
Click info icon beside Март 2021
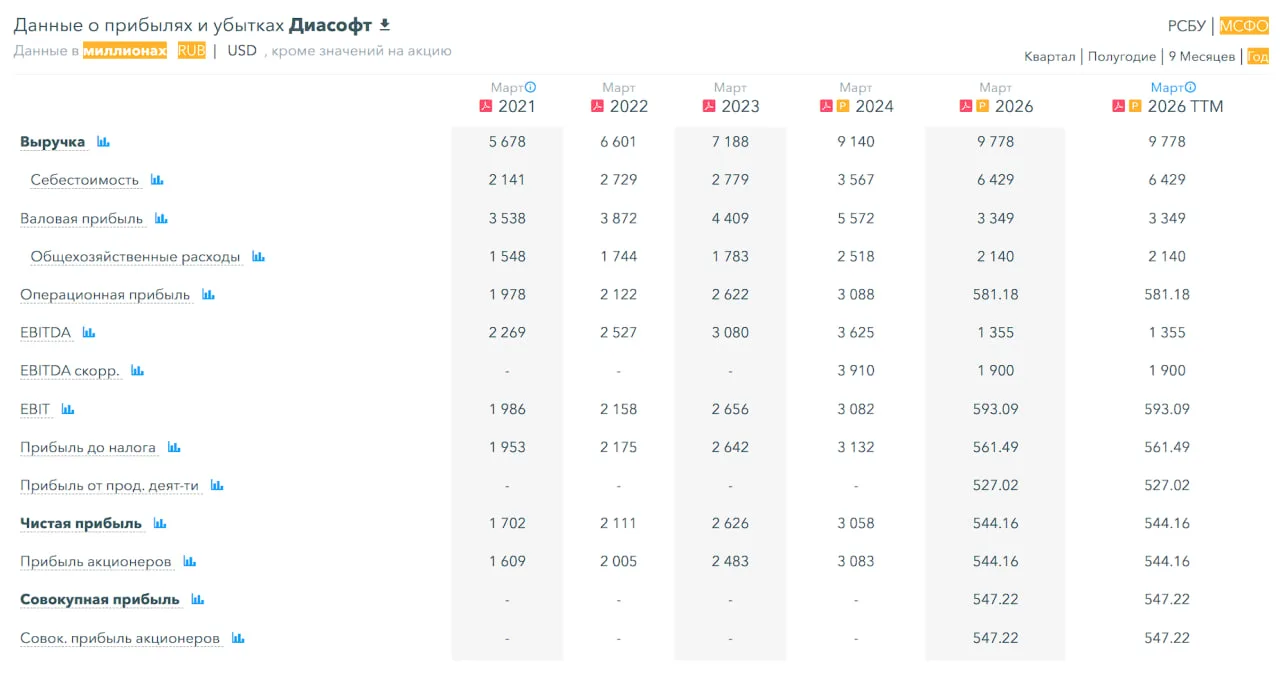[x=531, y=87]
